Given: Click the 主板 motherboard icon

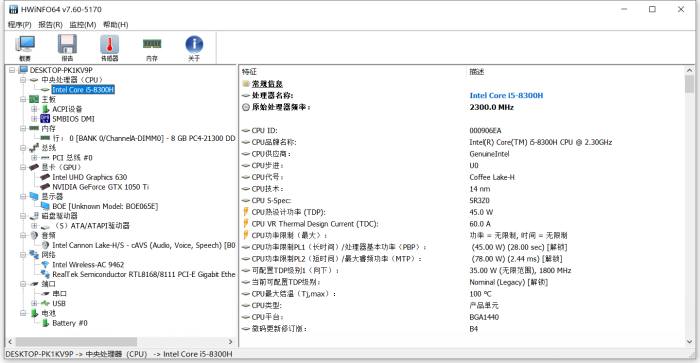Looking at the screenshot, I should [34, 99].
